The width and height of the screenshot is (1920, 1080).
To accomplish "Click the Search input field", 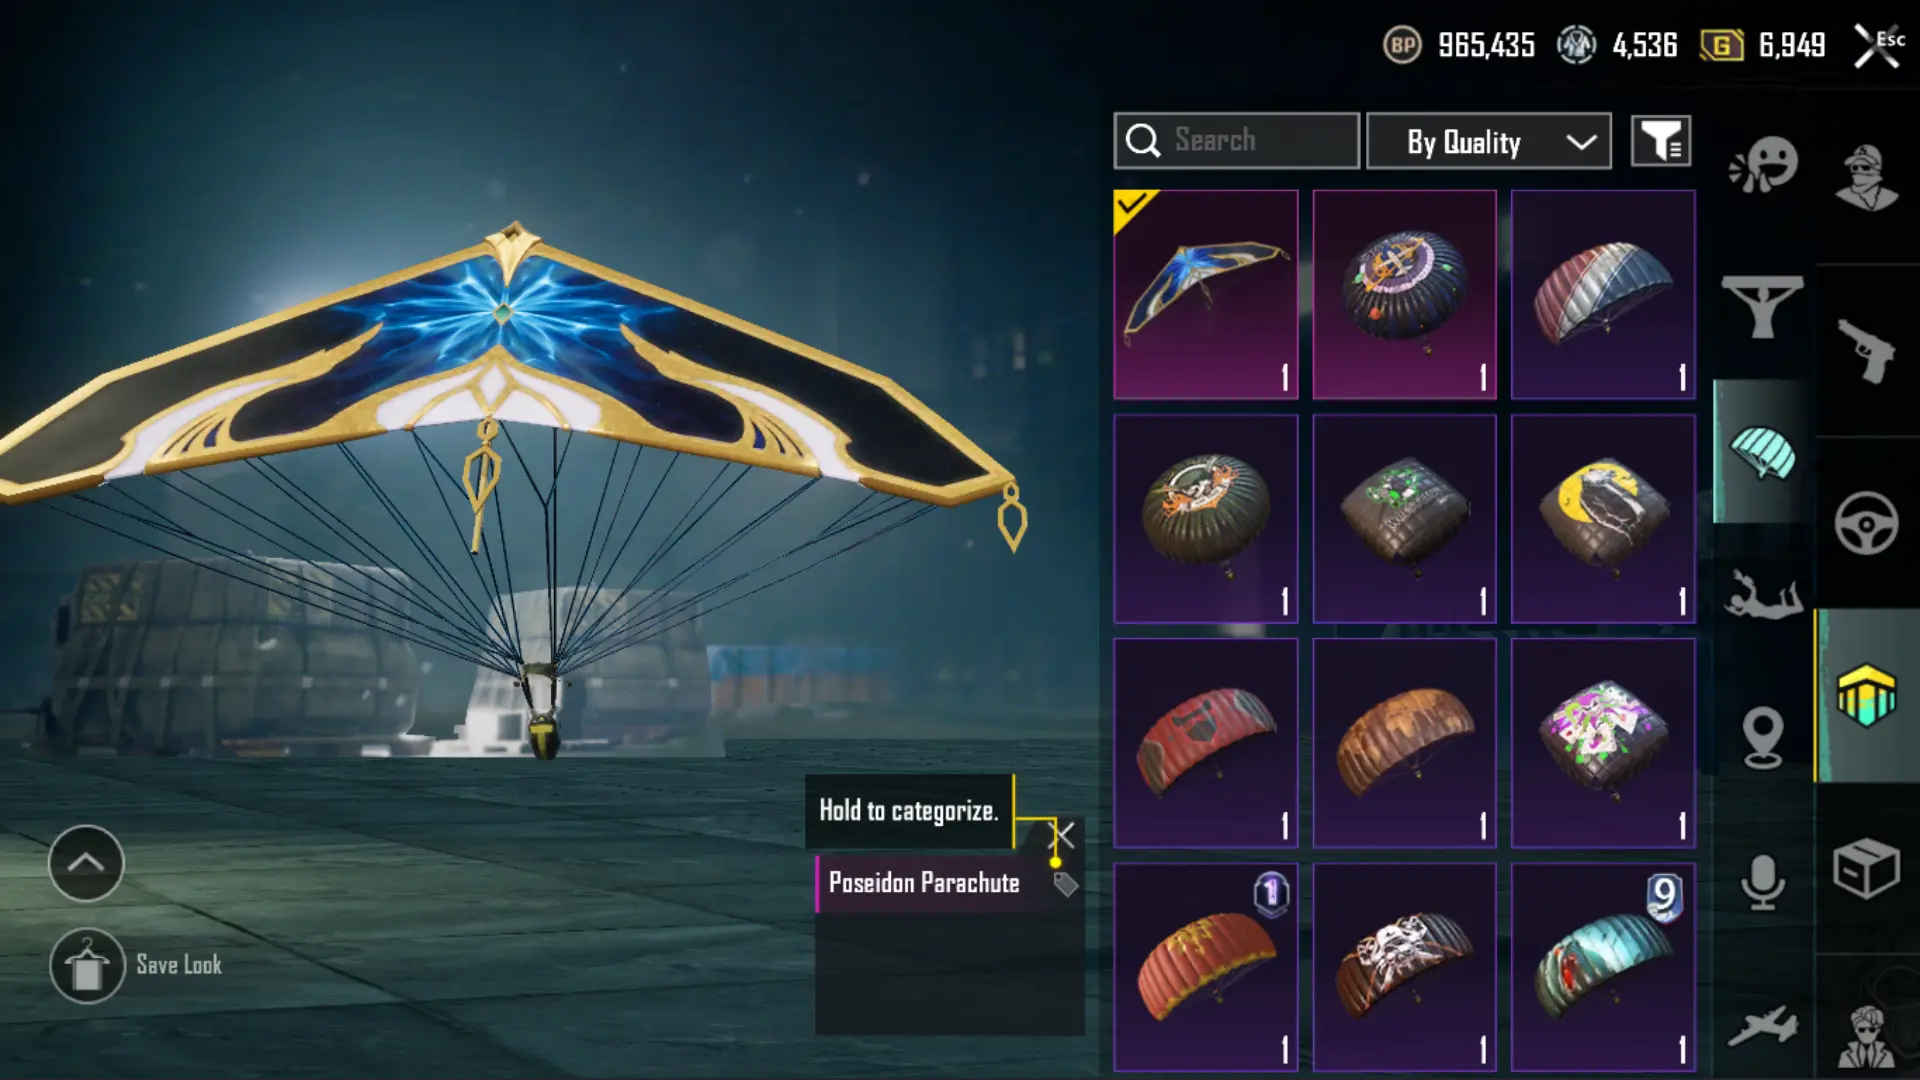I will (x=1236, y=141).
